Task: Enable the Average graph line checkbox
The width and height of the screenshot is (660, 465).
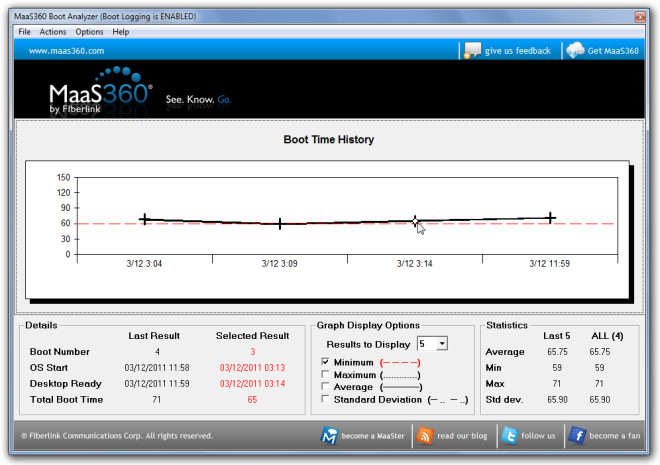Action: pos(325,386)
